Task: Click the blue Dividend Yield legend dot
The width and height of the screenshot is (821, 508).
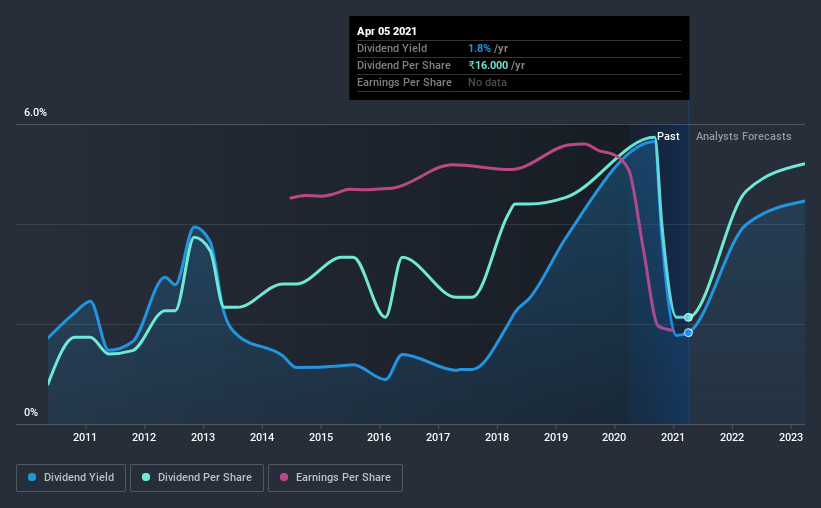Action: (32, 477)
